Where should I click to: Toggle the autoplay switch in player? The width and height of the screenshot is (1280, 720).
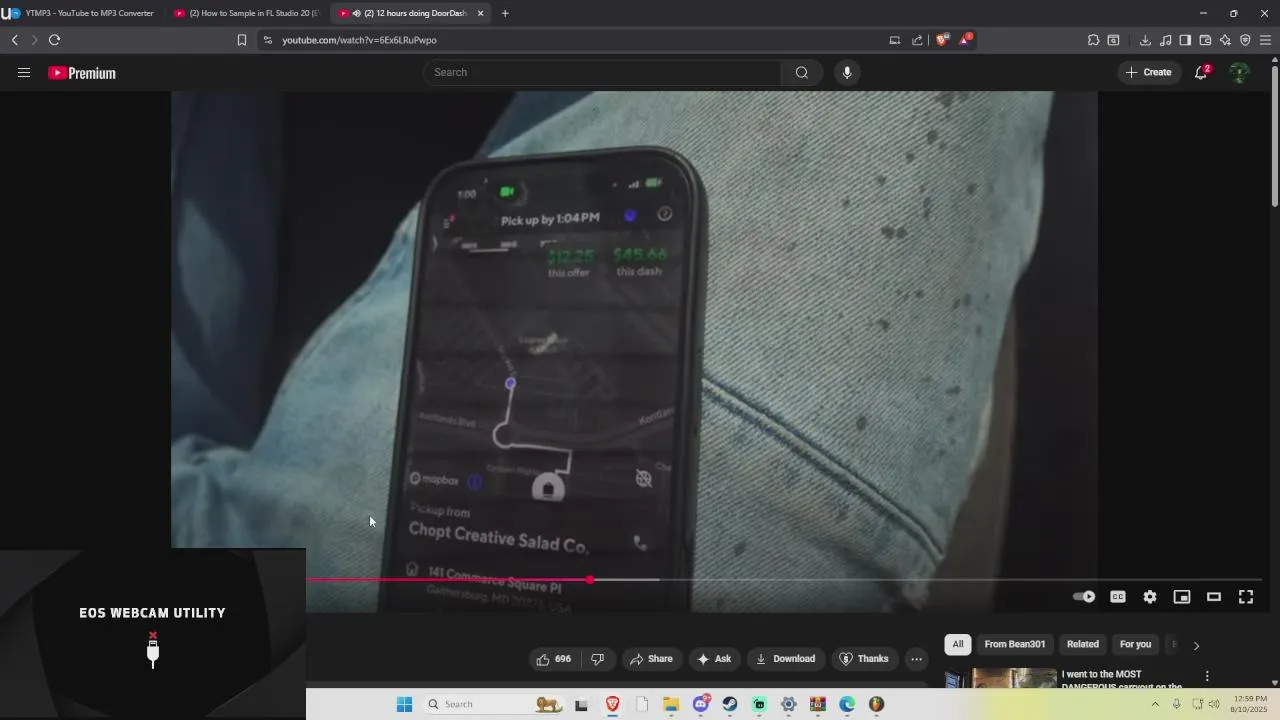1084,597
